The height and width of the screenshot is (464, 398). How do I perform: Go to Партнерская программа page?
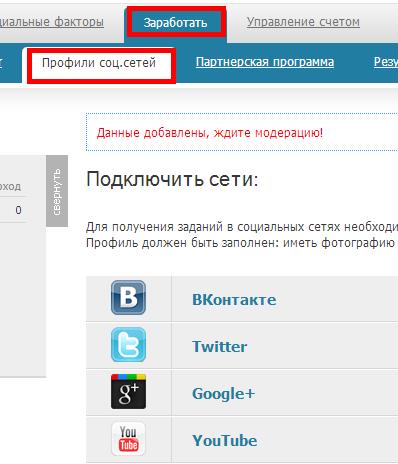pos(265,62)
